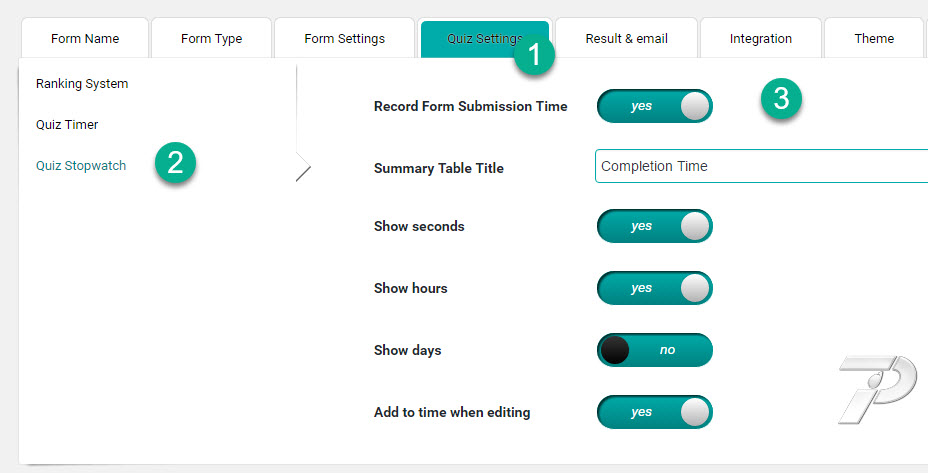The height and width of the screenshot is (473, 928).
Task: Click the arrow pointer beside Quiz Stopwatch
Action: [303, 167]
